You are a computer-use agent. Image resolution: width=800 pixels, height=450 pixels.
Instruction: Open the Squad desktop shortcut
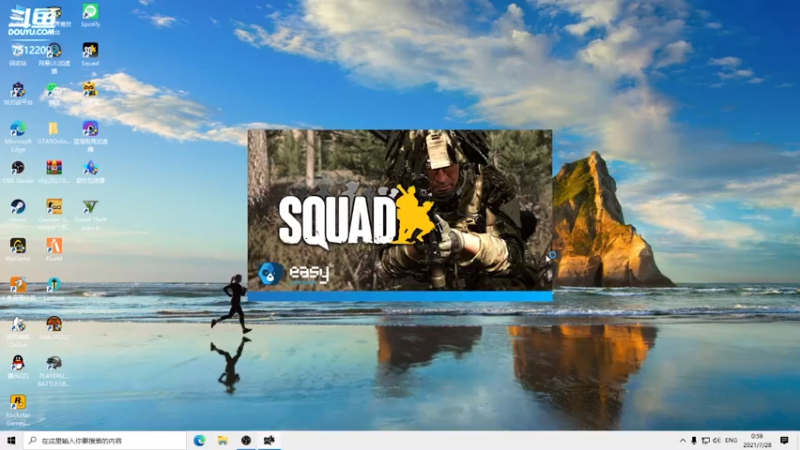90,54
